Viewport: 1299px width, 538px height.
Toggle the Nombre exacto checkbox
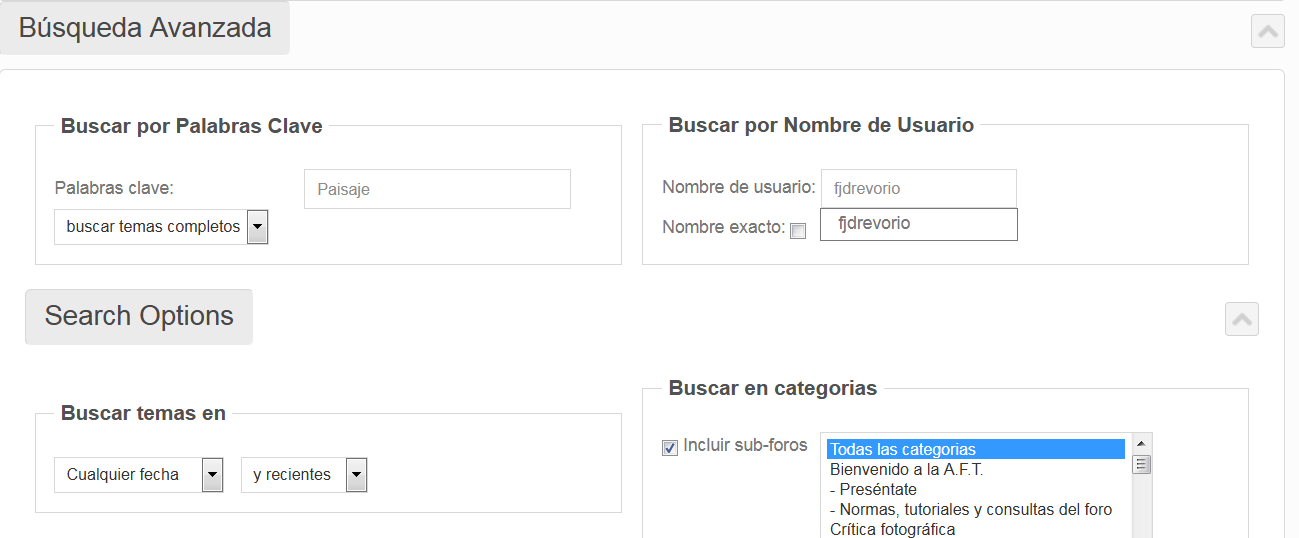[798, 231]
